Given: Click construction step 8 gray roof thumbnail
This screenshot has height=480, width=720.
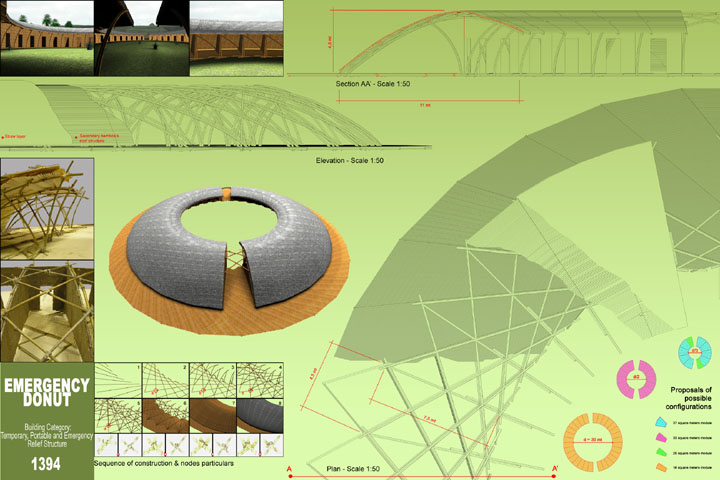Looking at the screenshot, I should pos(259,416).
